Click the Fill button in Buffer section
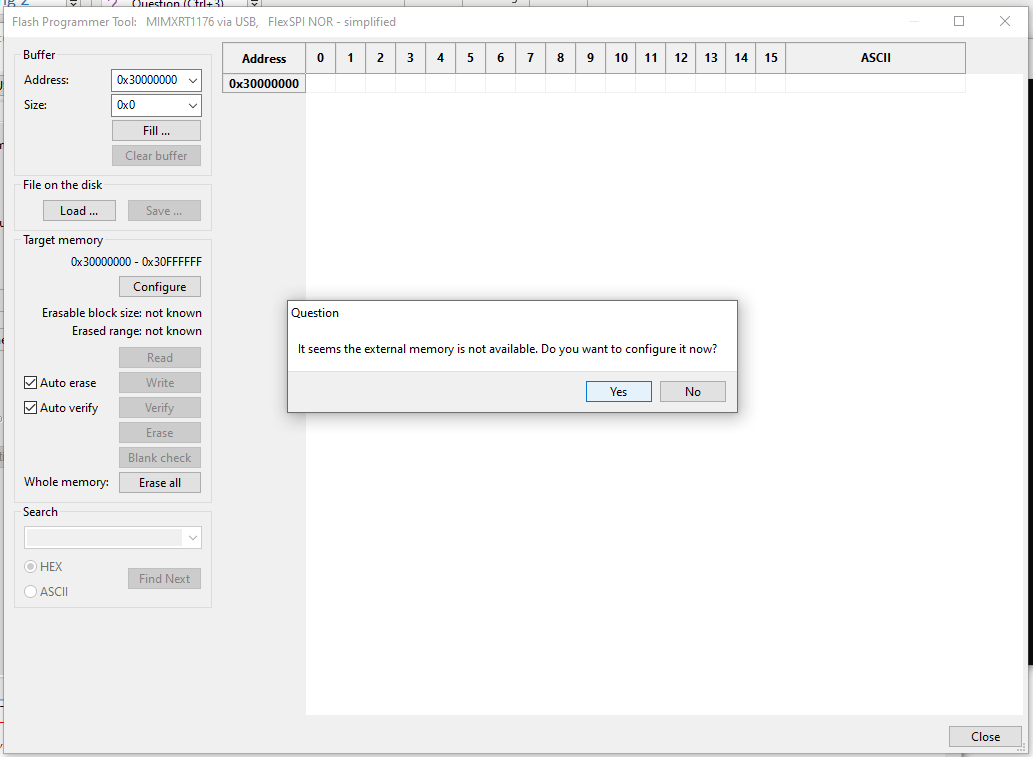The height and width of the screenshot is (757, 1033). (156, 130)
